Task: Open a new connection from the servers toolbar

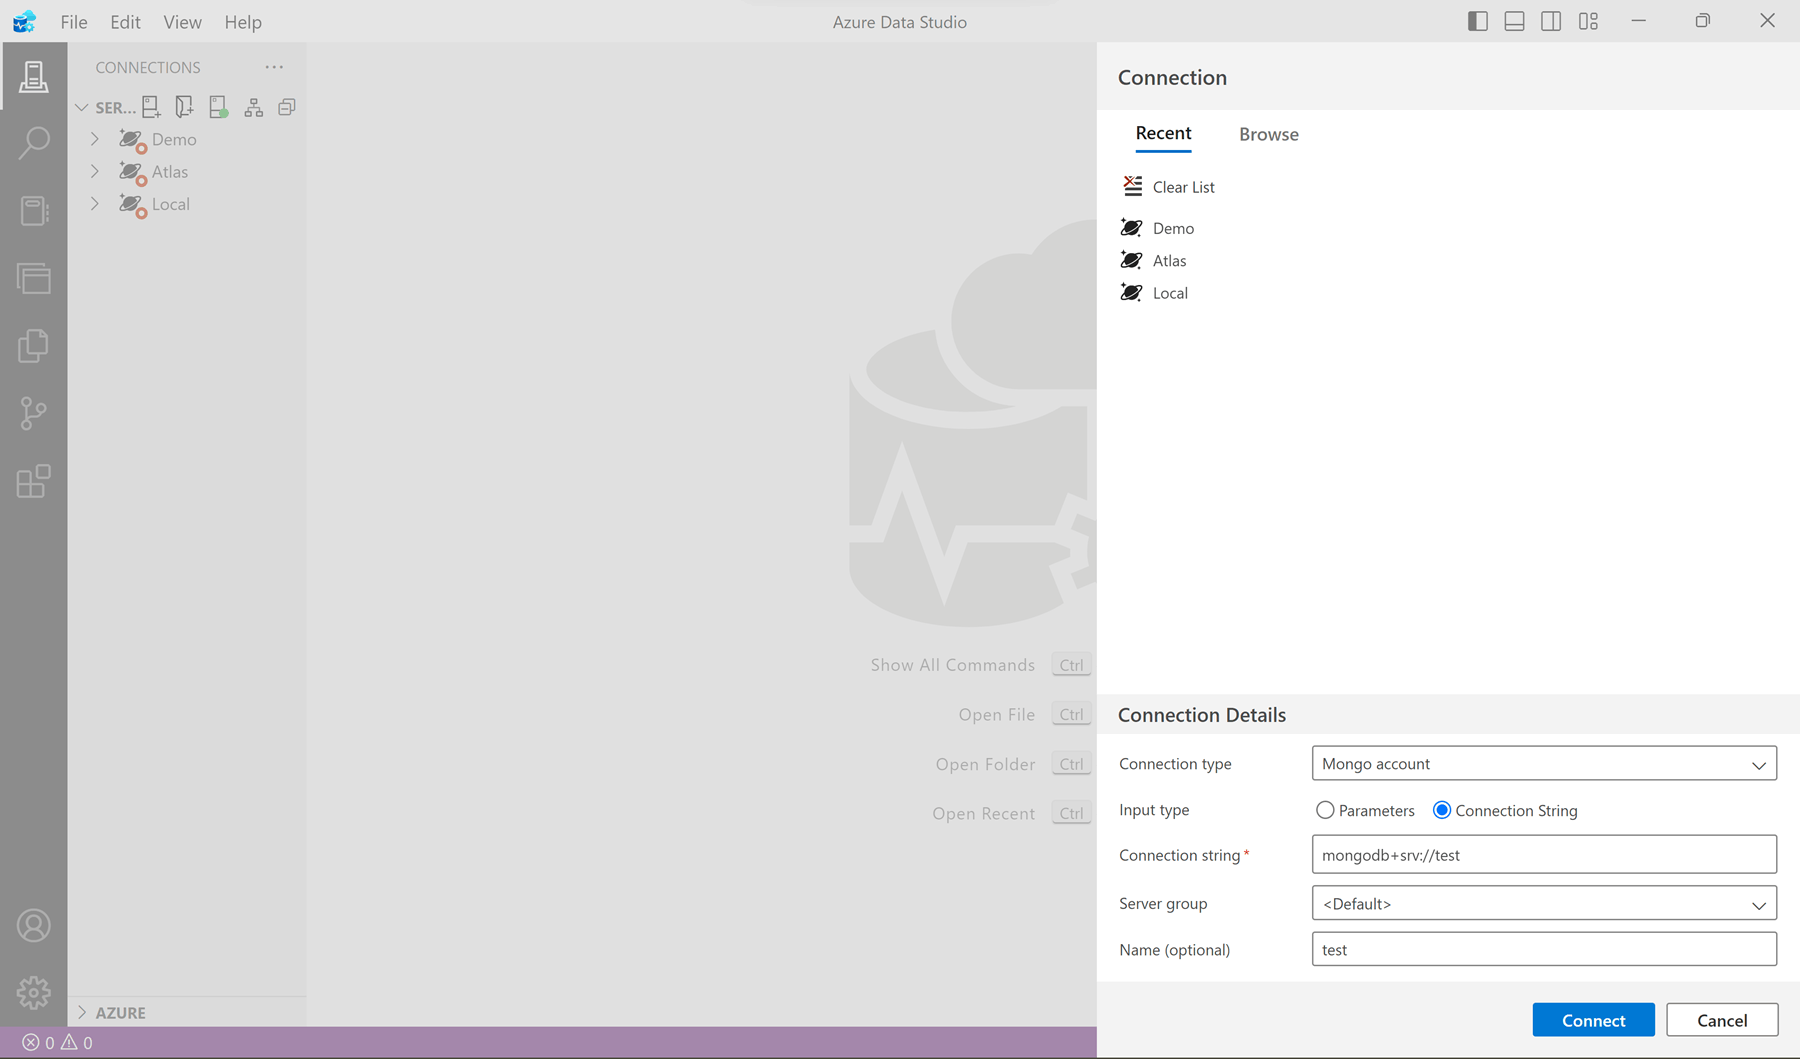Action: click(151, 107)
